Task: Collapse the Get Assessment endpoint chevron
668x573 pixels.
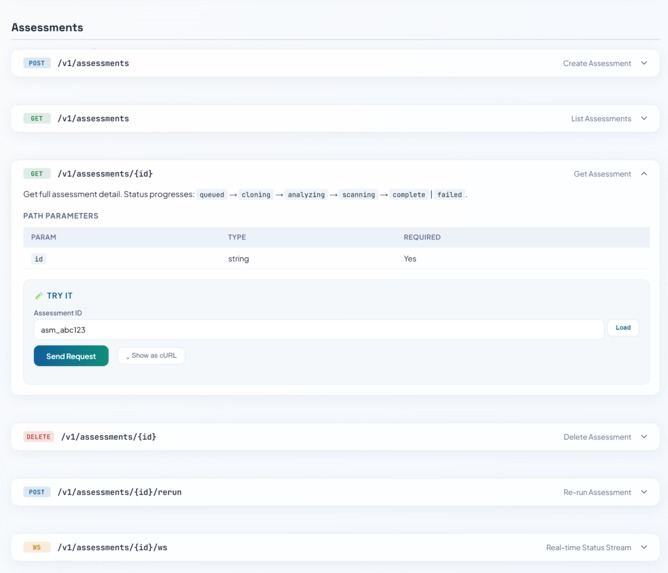Action: pyautogui.click(x=644, y=174)
